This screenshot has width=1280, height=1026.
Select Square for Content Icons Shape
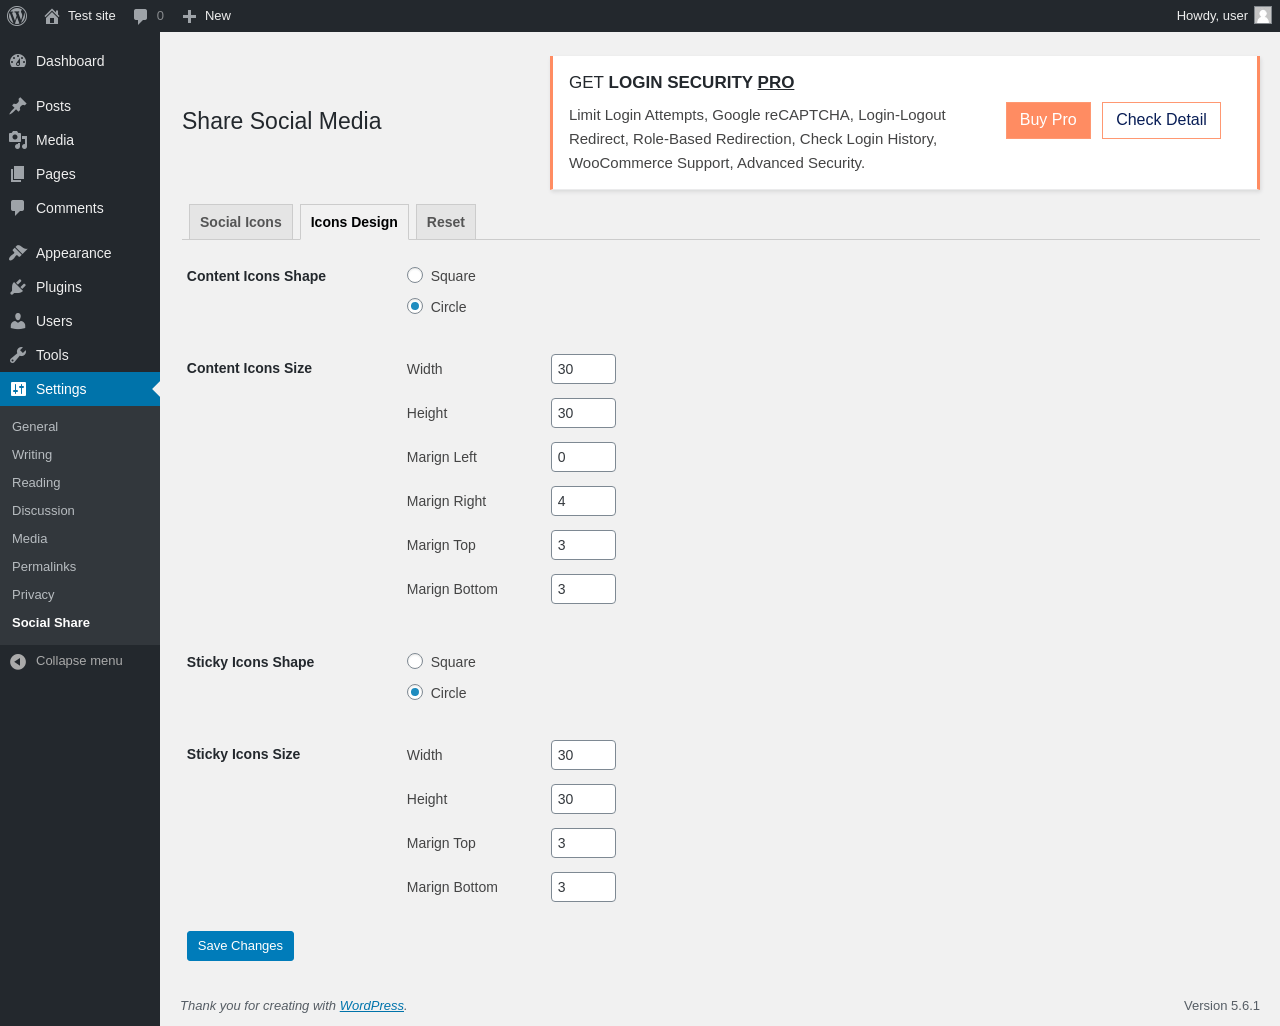(415, 275)
